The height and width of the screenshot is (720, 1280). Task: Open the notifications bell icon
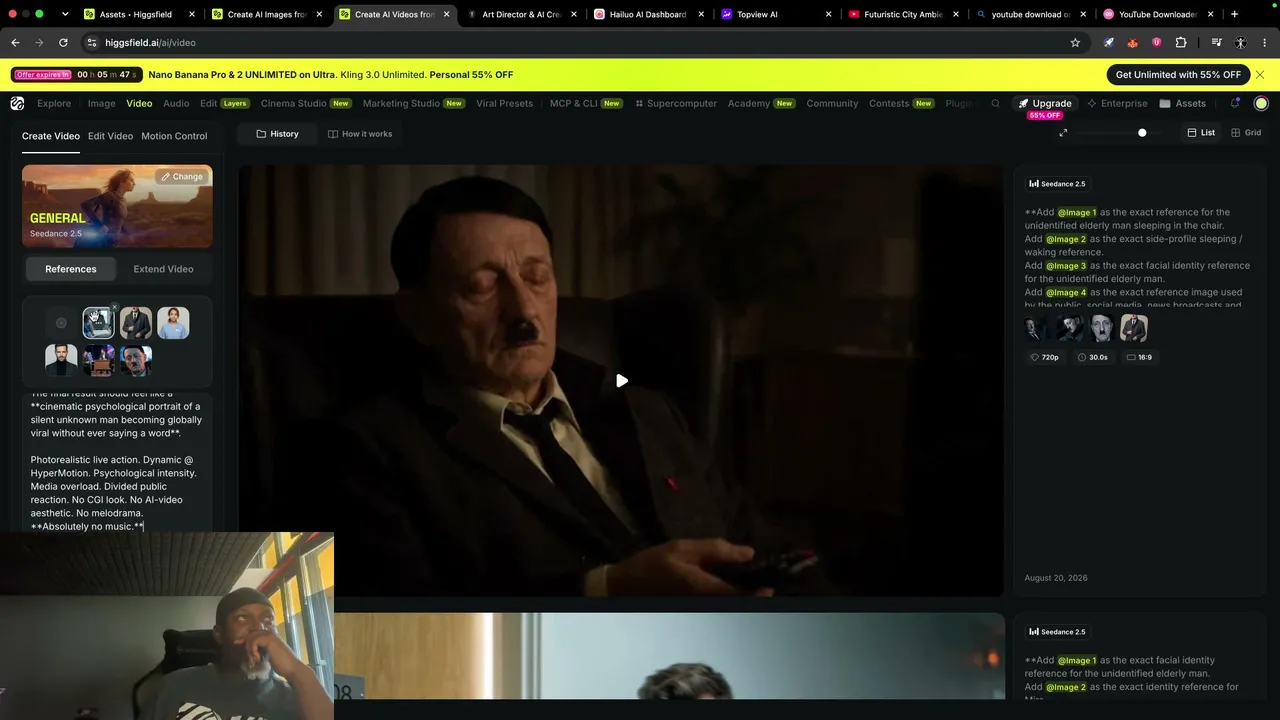click(1235, 103)
